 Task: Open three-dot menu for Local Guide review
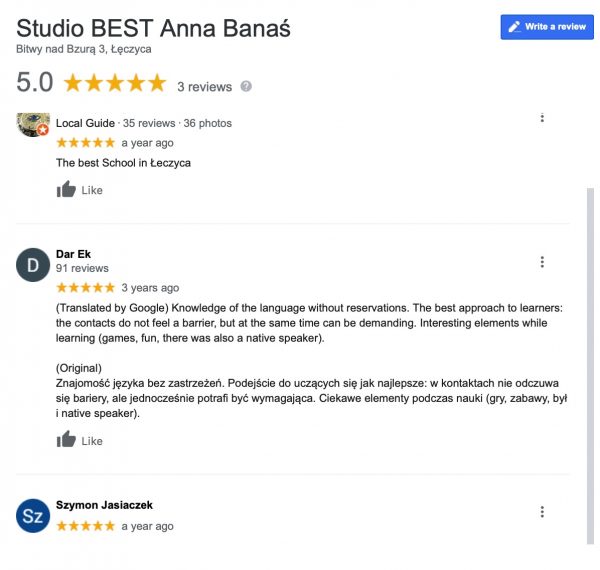(x=542, y=118)
